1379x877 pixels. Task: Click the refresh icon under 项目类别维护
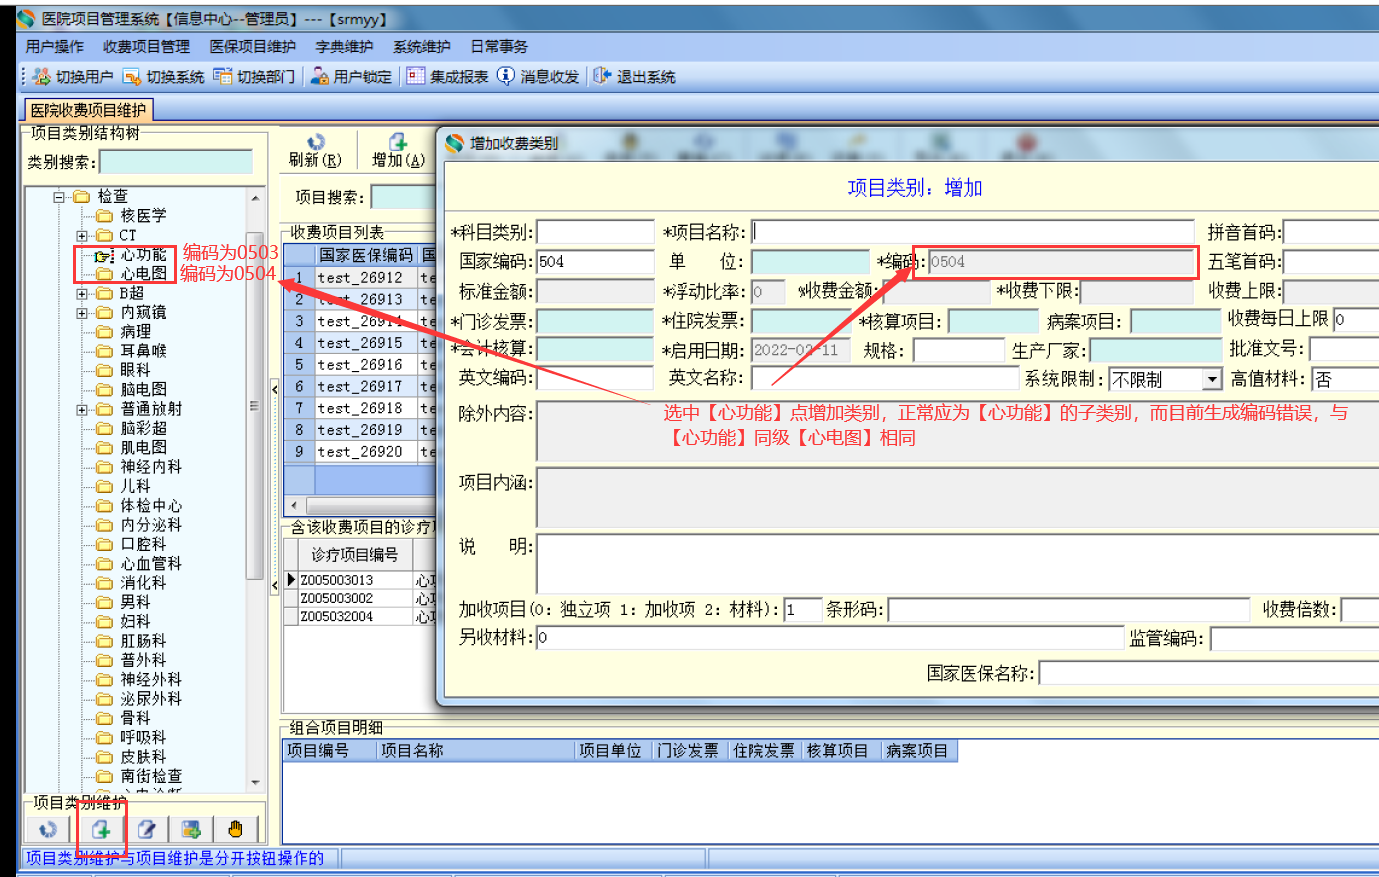47,829
